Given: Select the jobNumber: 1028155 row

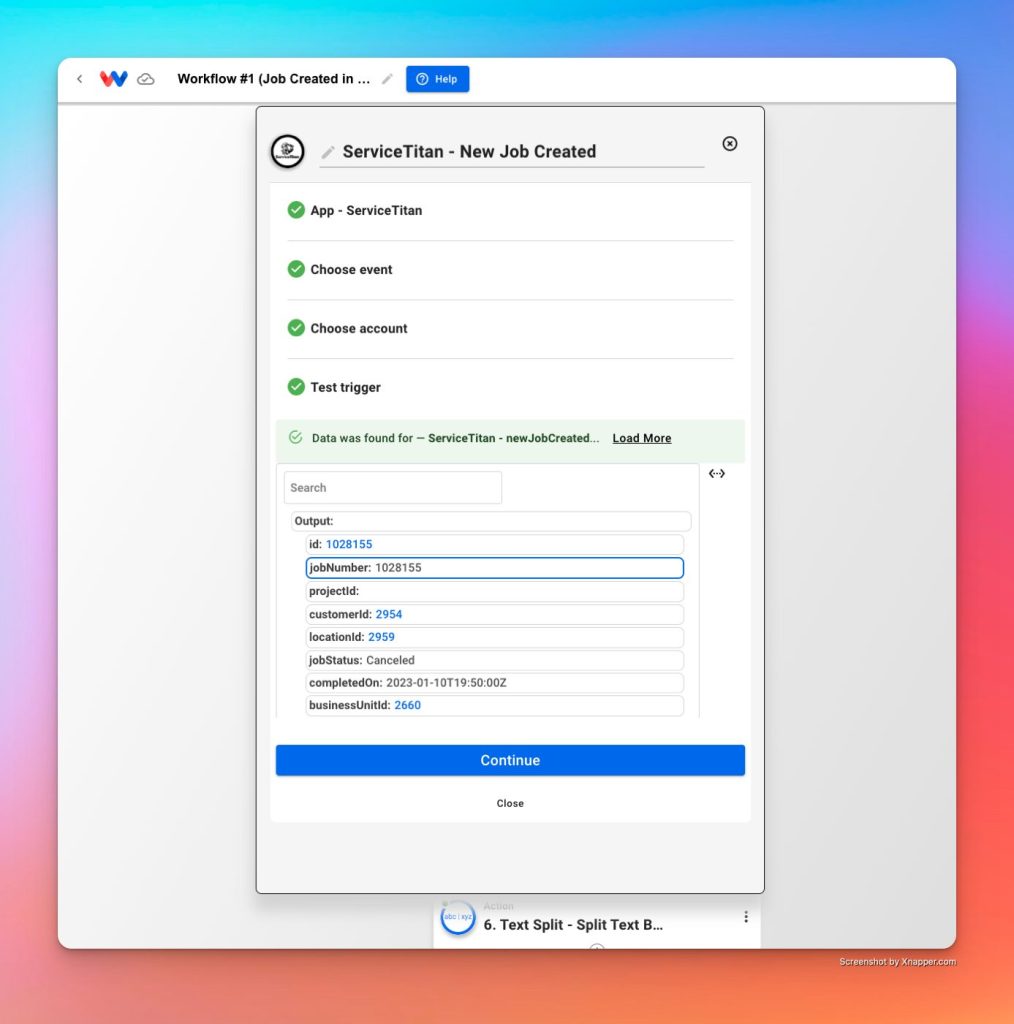Looking at the screenshot, I should pos(495,568).
